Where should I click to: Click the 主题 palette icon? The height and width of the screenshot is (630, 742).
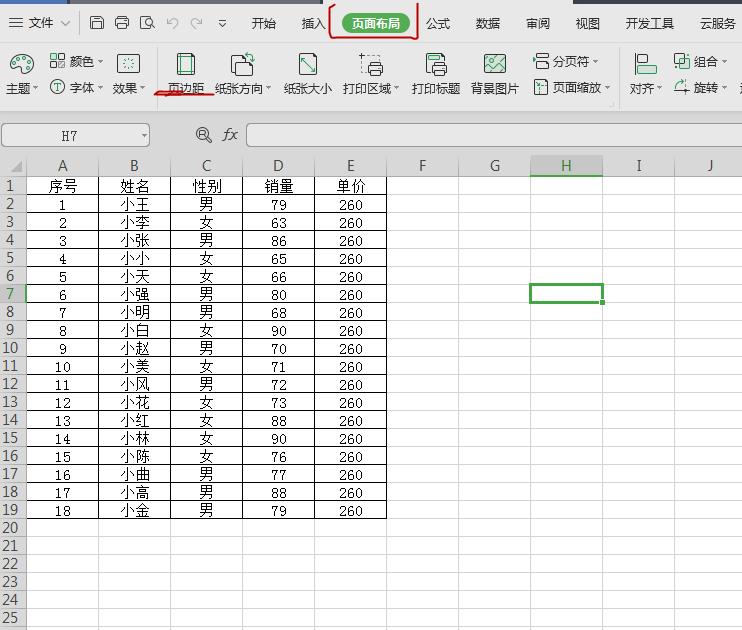pos(22,64)
